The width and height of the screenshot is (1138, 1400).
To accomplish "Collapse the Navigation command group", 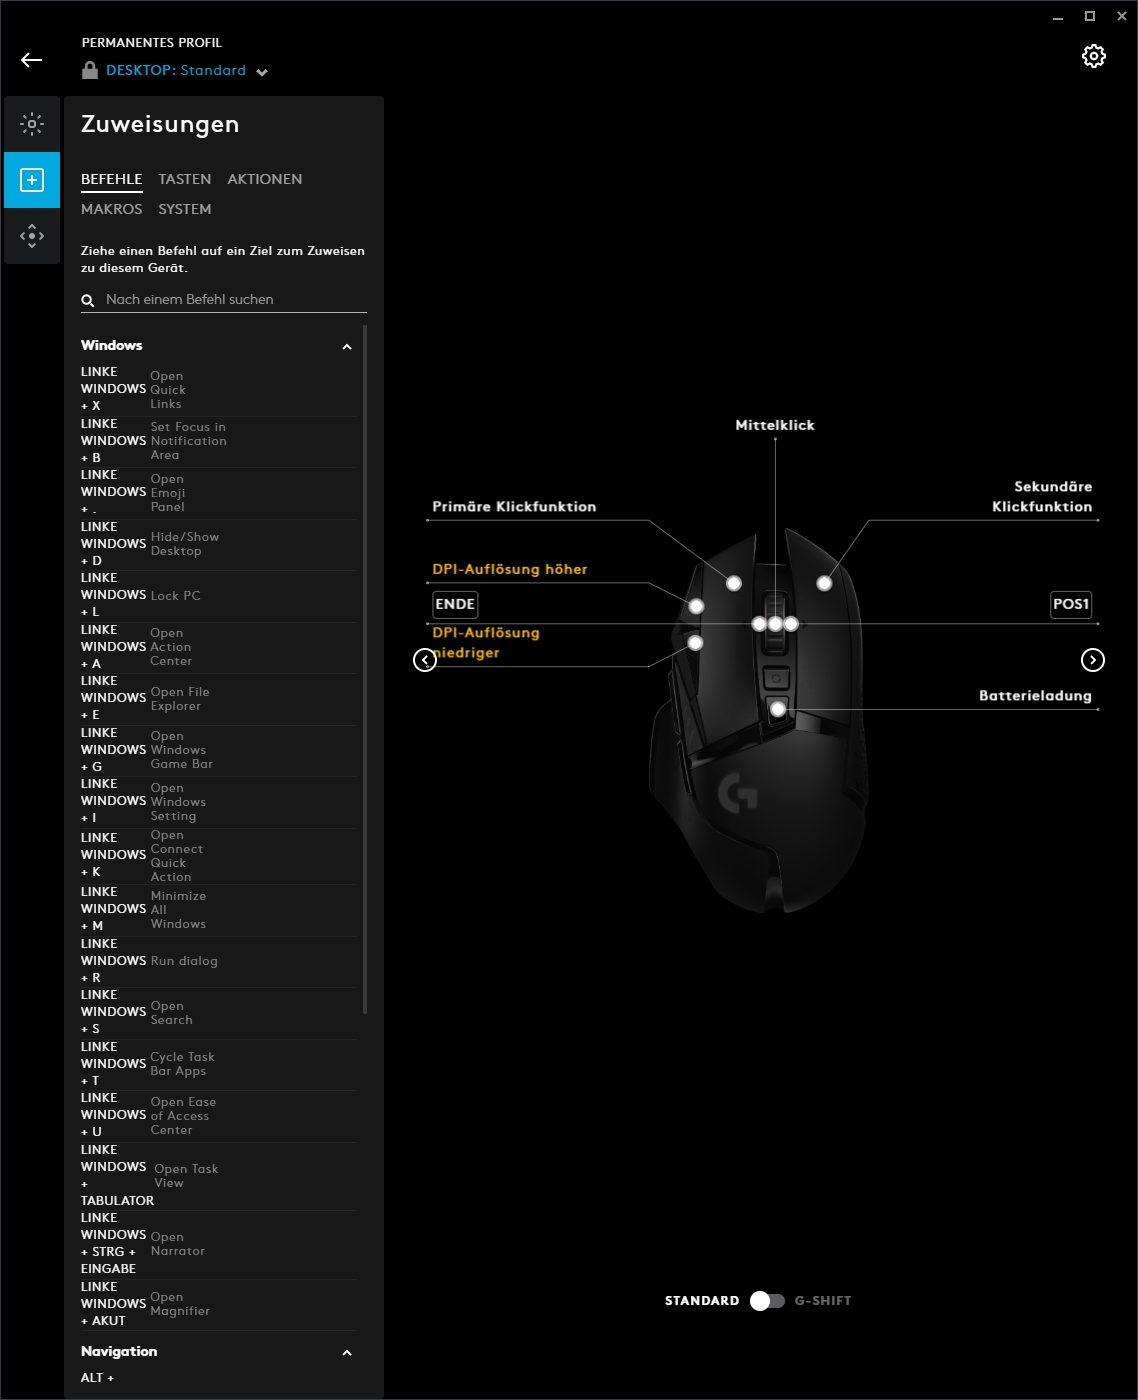I will 347,1353.
